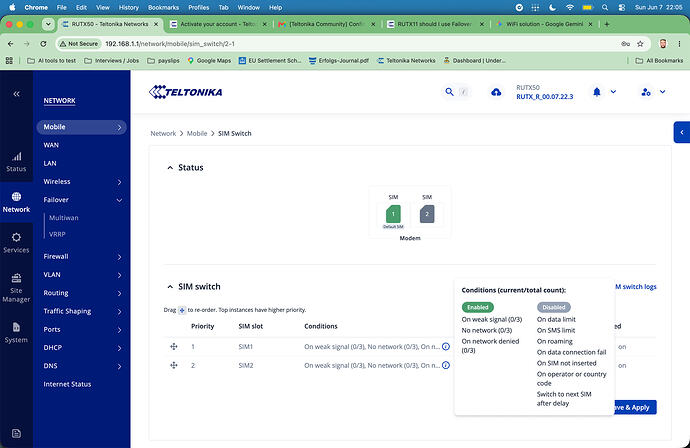Click info icon in SIM1 conditions
690x448 pixels.
[446, 347]
